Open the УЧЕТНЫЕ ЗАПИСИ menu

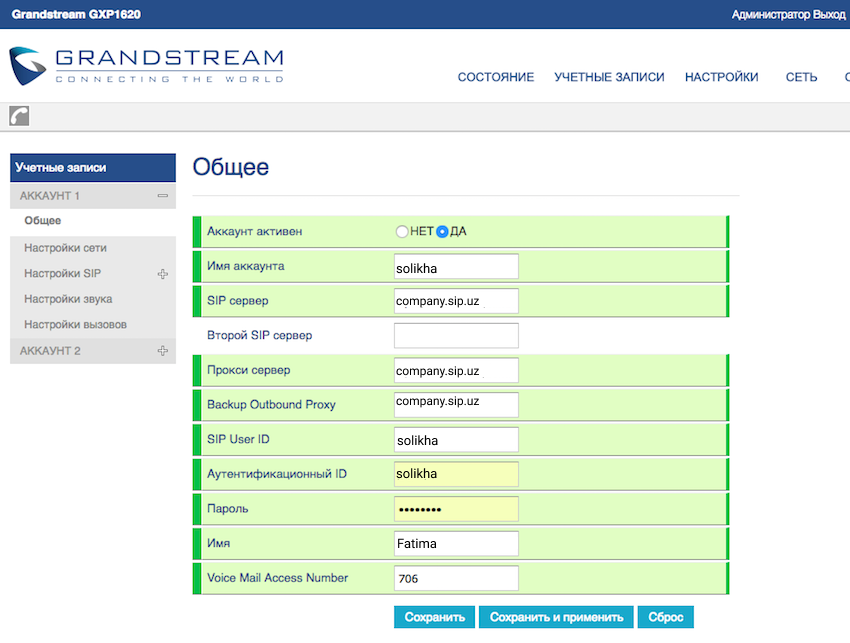[x=609, y=77]
